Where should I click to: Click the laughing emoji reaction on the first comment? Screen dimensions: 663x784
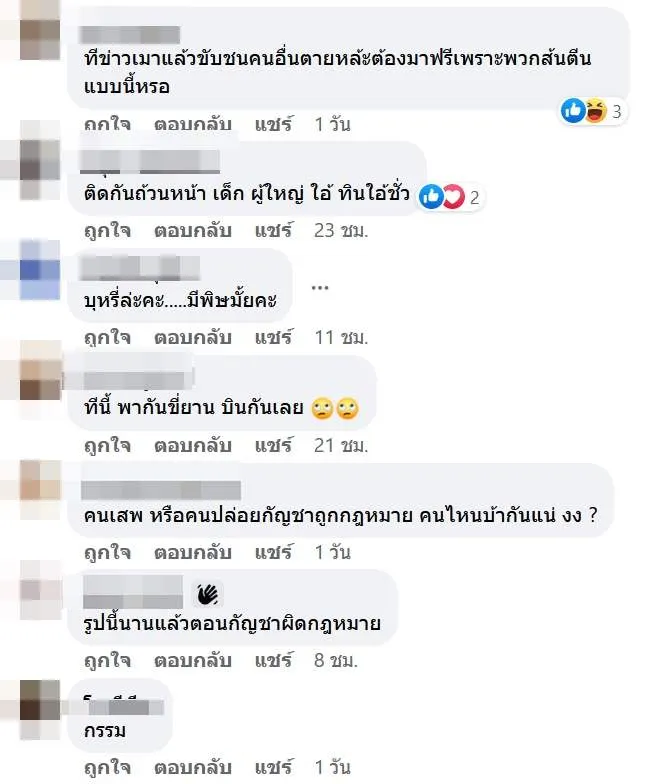click(596, 111)
